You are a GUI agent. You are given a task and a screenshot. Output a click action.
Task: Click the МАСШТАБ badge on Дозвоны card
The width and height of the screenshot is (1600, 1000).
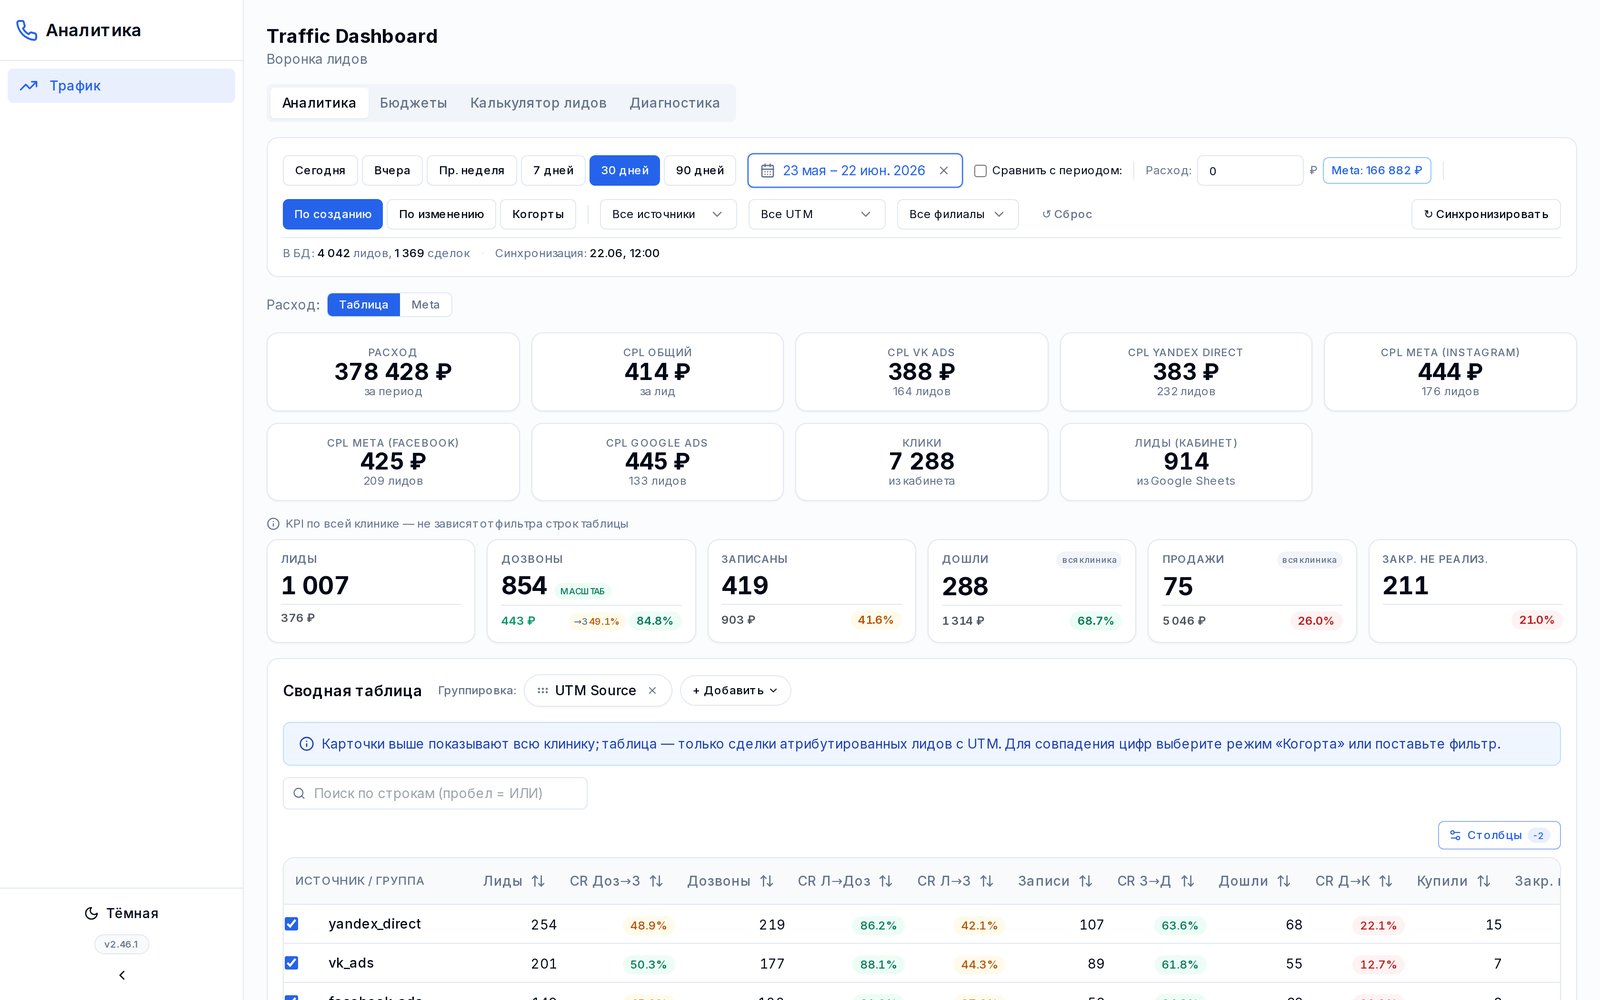[x=582, y=591]
